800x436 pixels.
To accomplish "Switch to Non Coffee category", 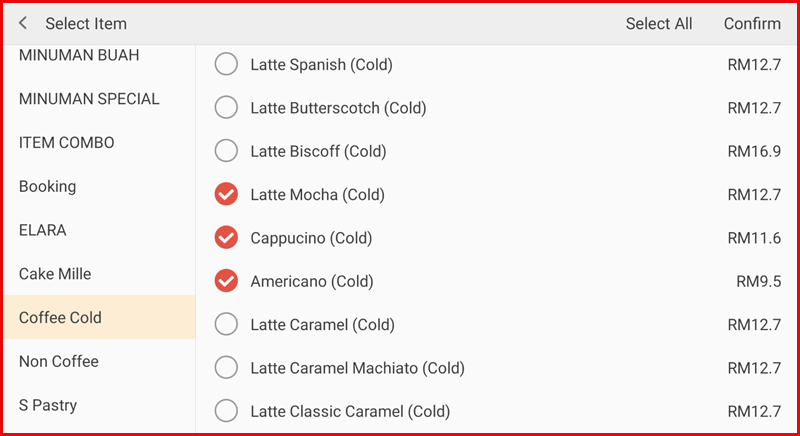I will pyautogui.click(x=59, y=361).
